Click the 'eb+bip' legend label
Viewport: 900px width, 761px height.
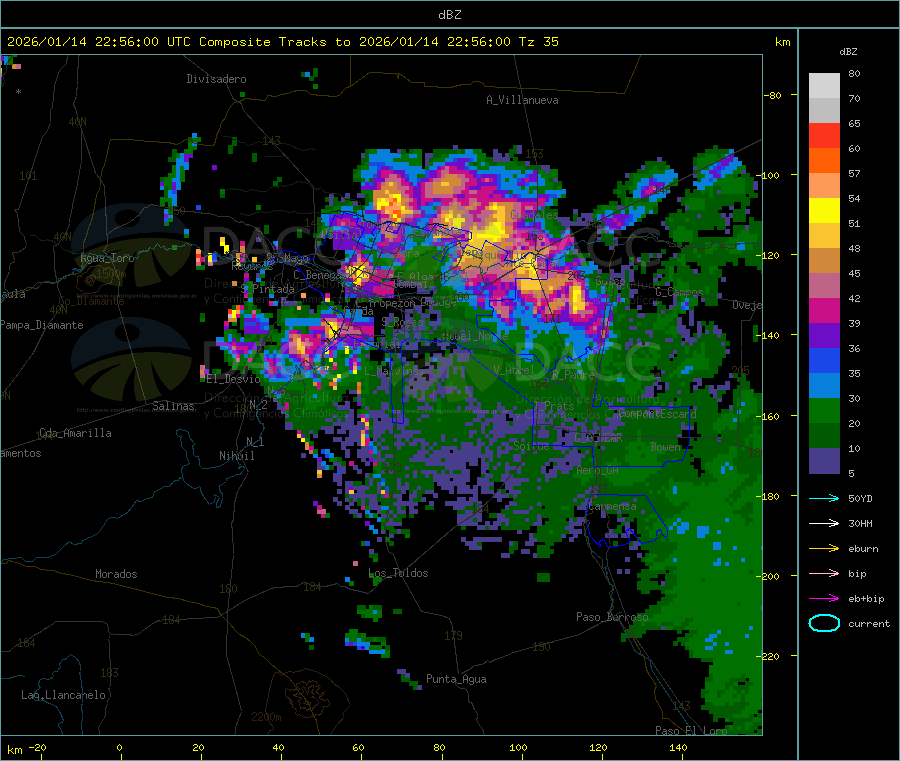click(x=866, y=599)
